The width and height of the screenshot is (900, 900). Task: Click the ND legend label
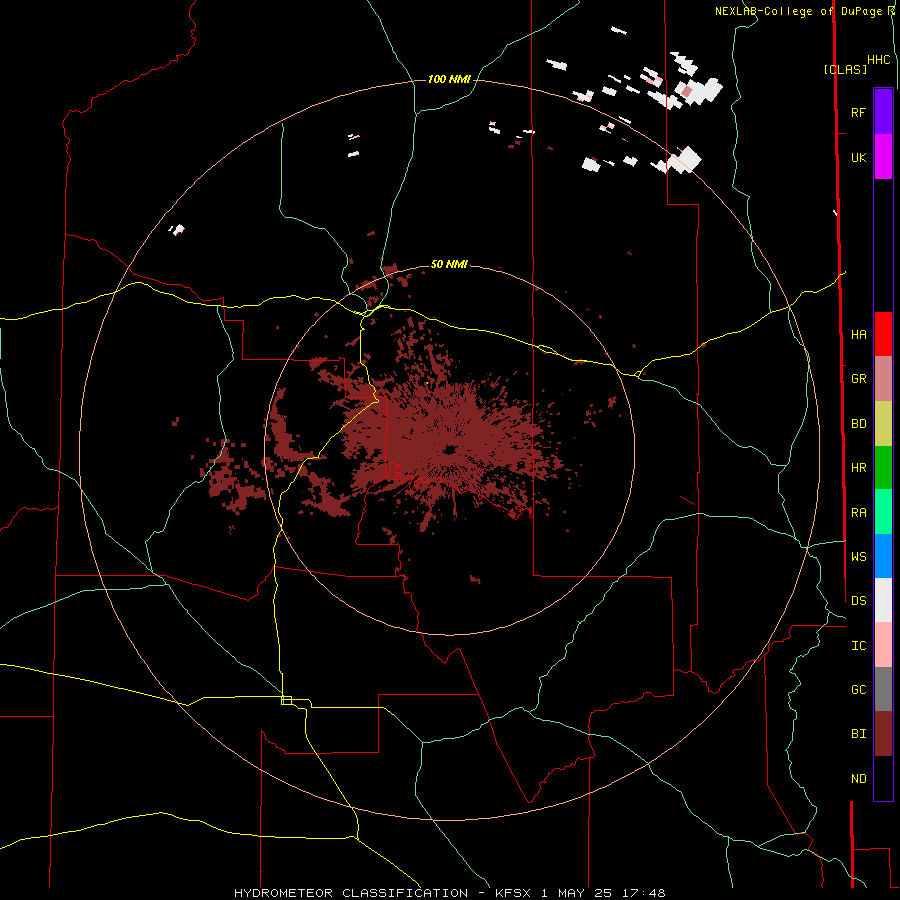click(x=858, y=779)
